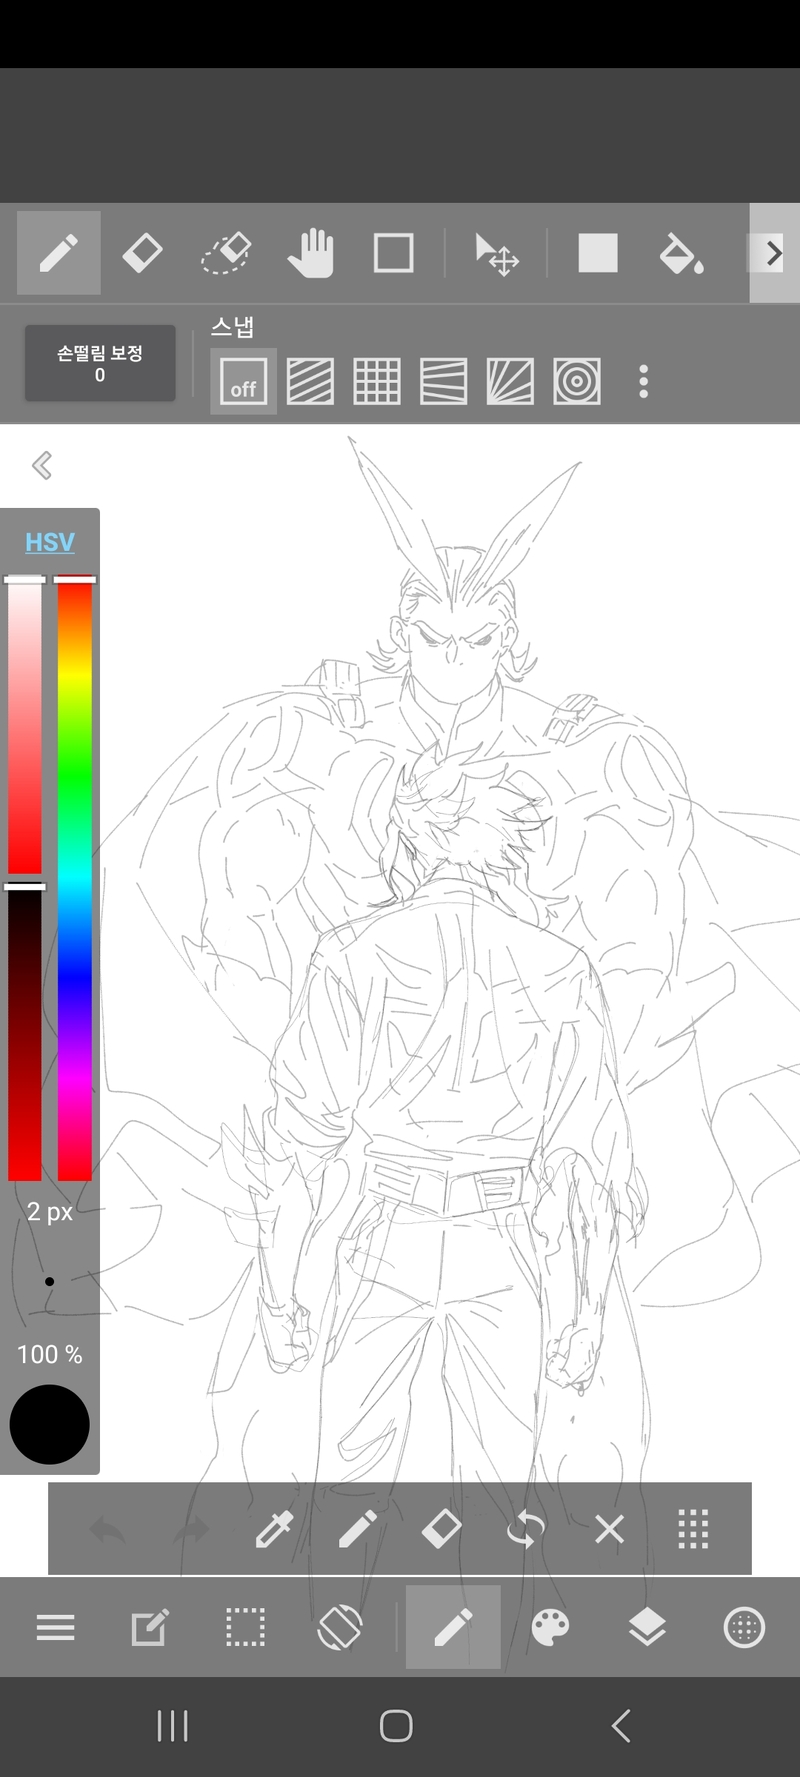The height and width of the screenshot is (1777, 800).
Task: Open the dotted circle materials icon
Action: tap(744, 1628)
